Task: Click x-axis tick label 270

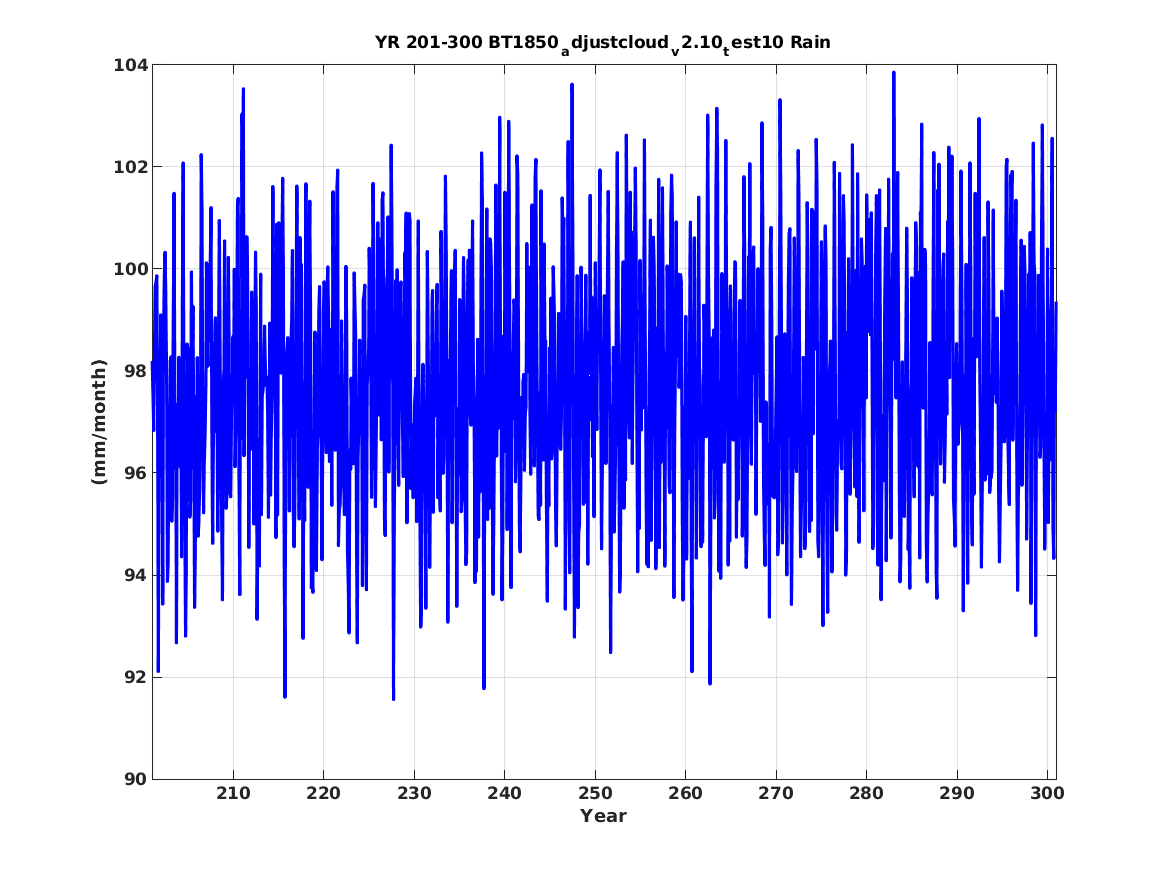Action: click(776, 793)
